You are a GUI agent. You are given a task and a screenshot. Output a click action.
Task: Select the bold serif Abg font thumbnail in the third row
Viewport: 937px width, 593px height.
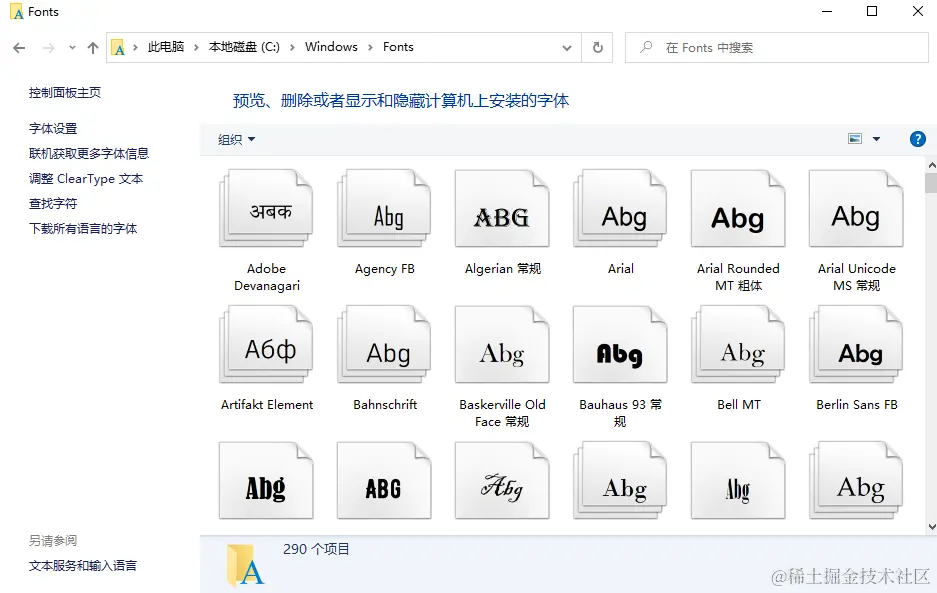tap(266, 480)
